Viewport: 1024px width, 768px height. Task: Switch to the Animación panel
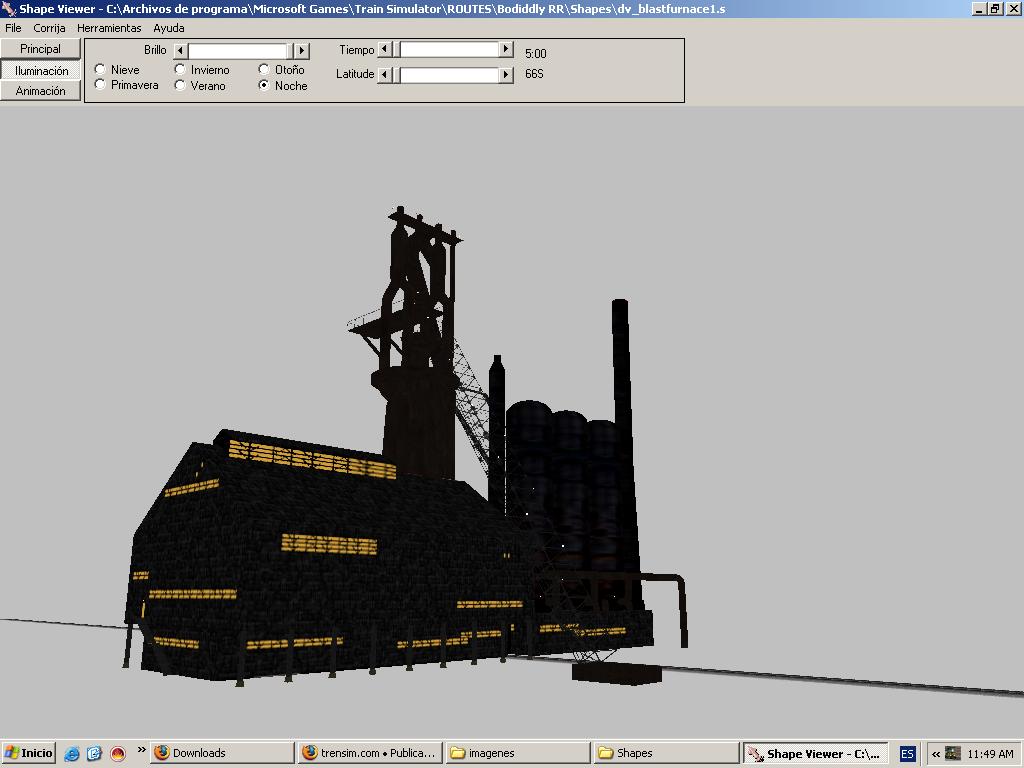tap(41, 91)
